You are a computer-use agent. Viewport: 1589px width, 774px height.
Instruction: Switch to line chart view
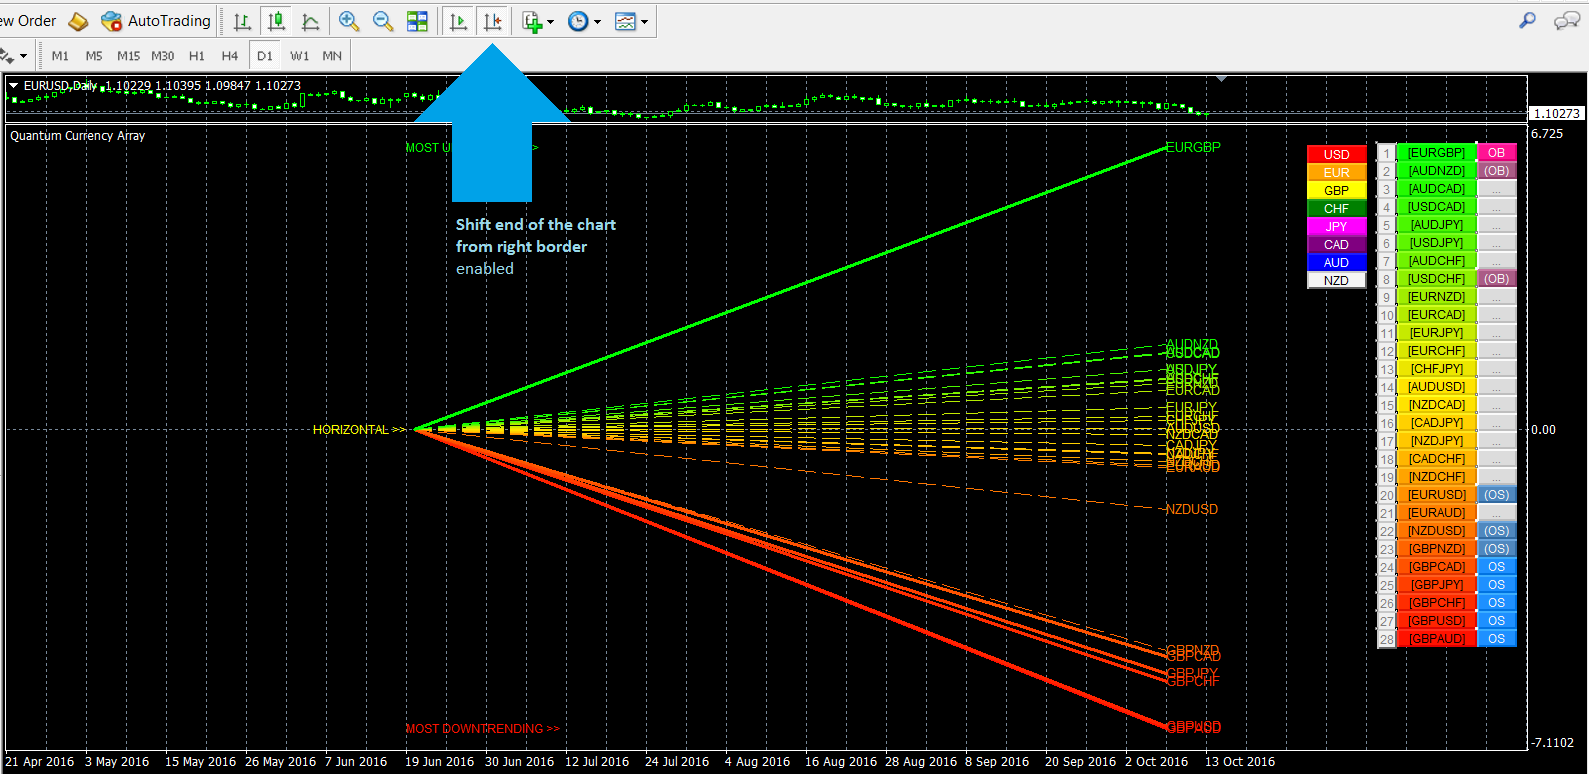[x=311, y=21]
